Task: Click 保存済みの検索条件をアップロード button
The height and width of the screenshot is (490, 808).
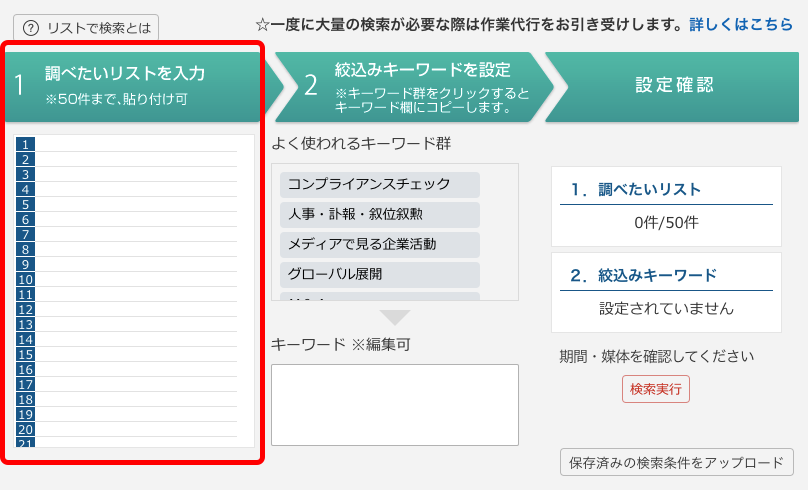Action: (x=676, y=463)
